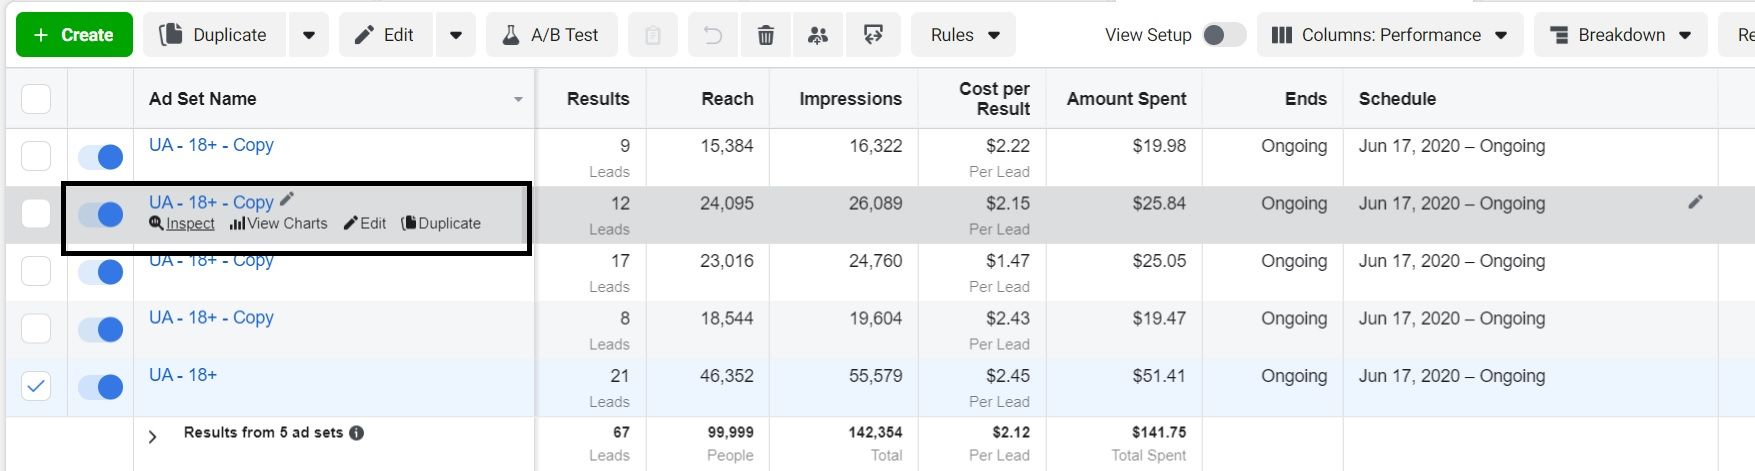Screen dimensions: 1755x471
Task: Open the Duplicate dropdown arrow
Action: pyautogui.click(x=309, y=35)
